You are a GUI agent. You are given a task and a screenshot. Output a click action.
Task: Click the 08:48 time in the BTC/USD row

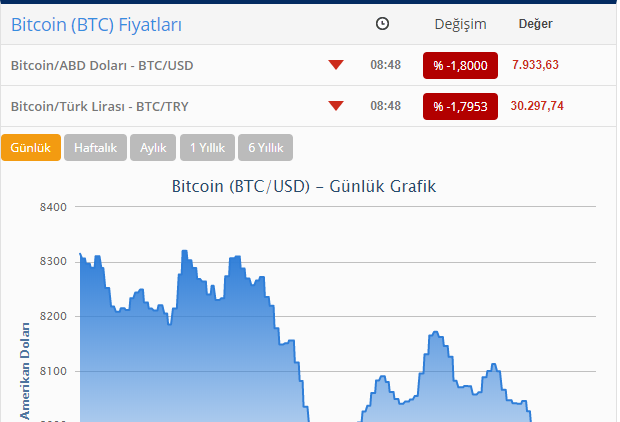click(386, 65)
